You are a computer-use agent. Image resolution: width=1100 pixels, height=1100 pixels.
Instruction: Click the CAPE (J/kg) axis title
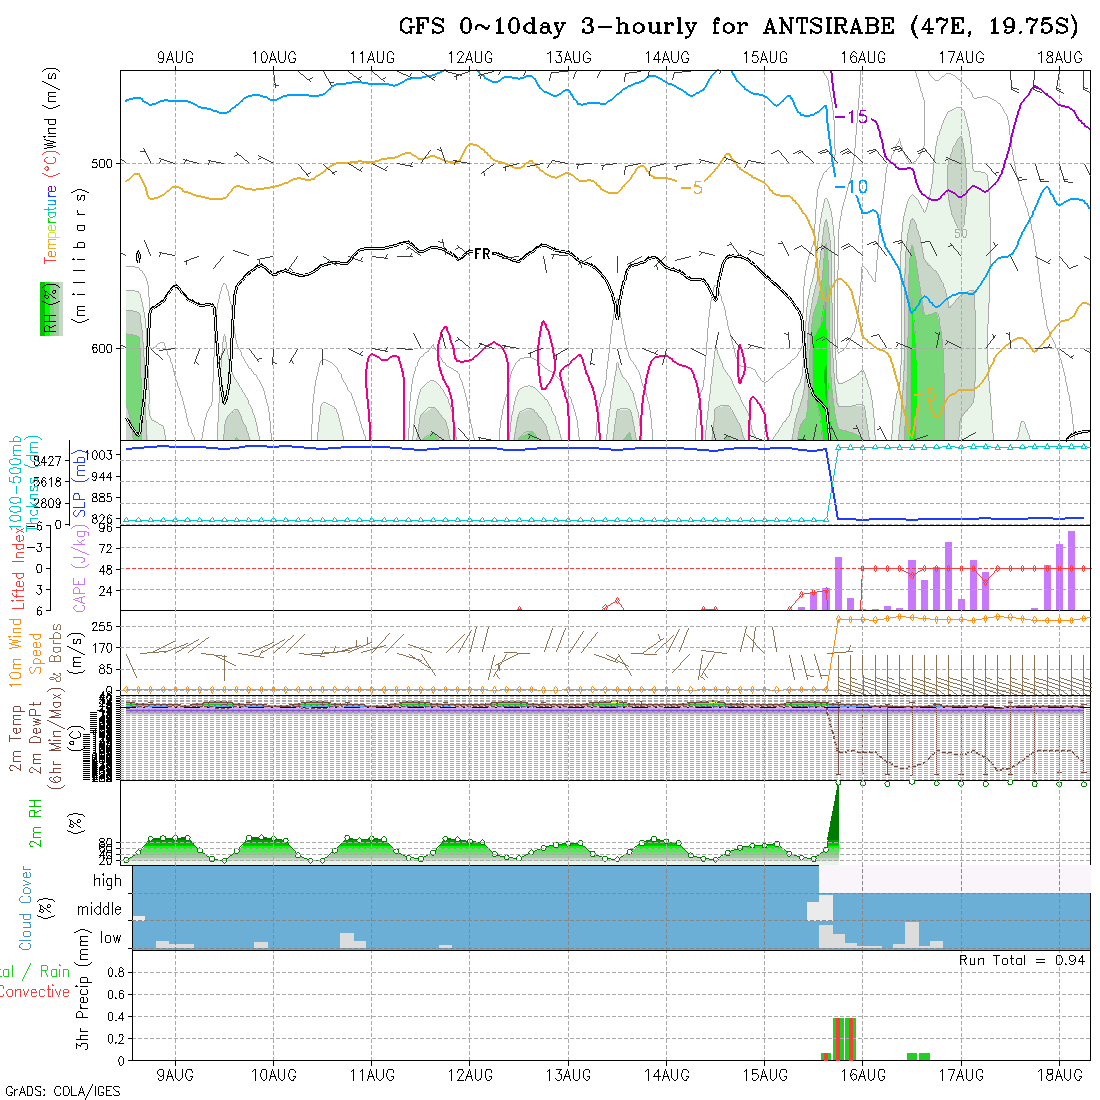(x=79, y=568)
